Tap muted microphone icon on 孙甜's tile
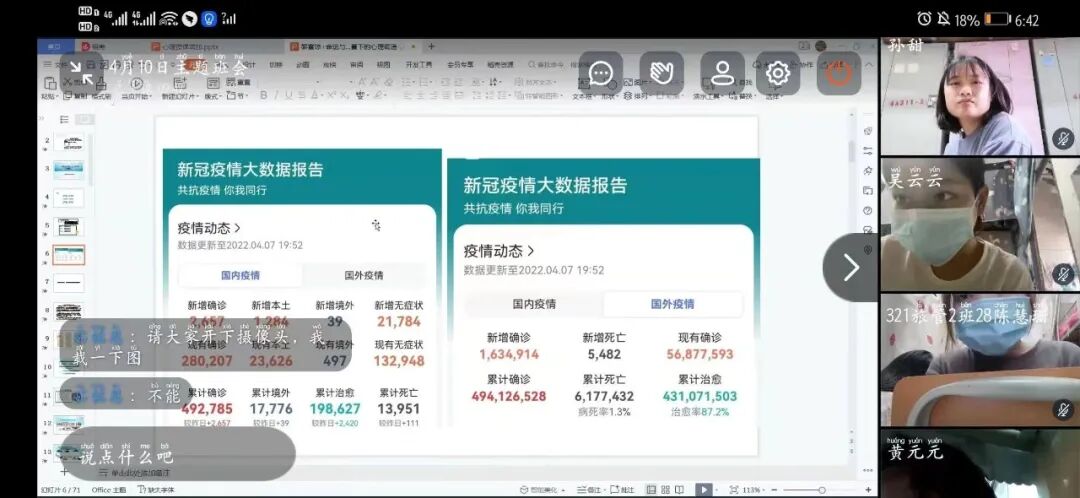1080x498 pixels. (x=1063, y=139)
